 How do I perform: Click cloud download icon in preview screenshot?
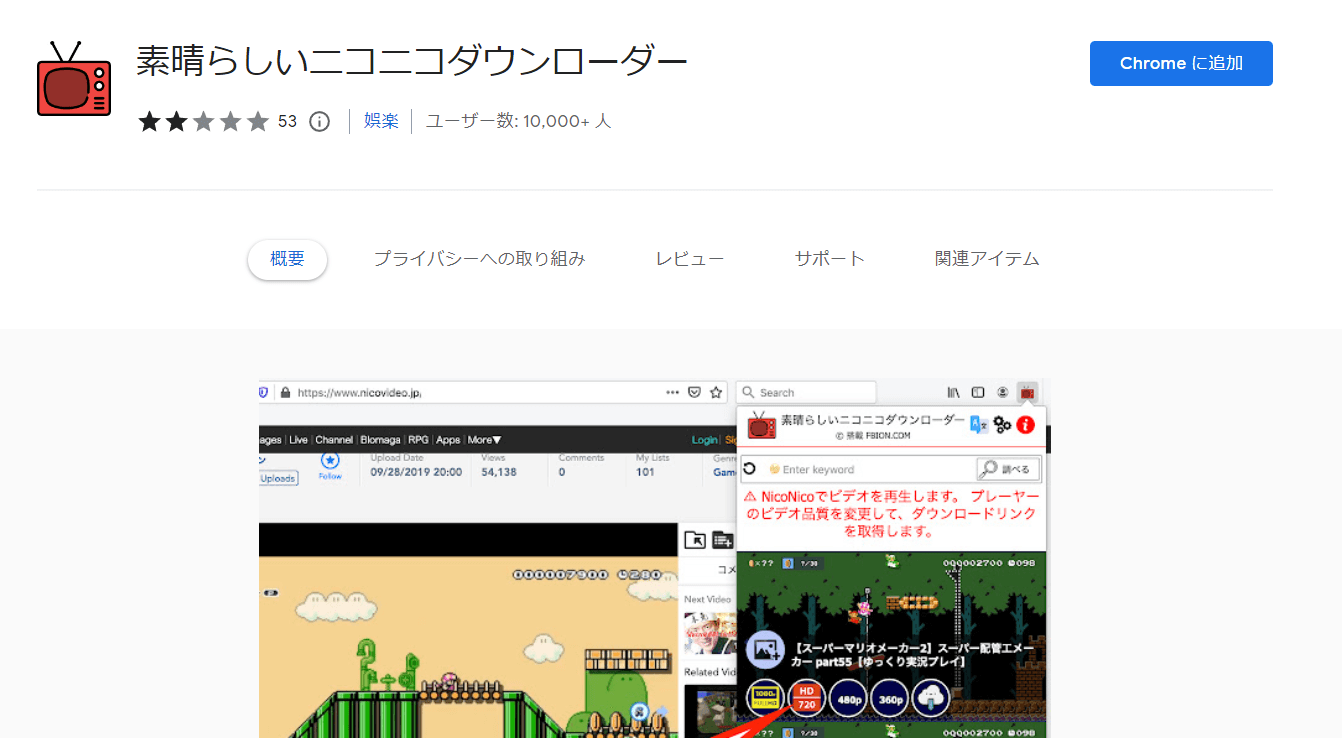[x=930, y=698]
